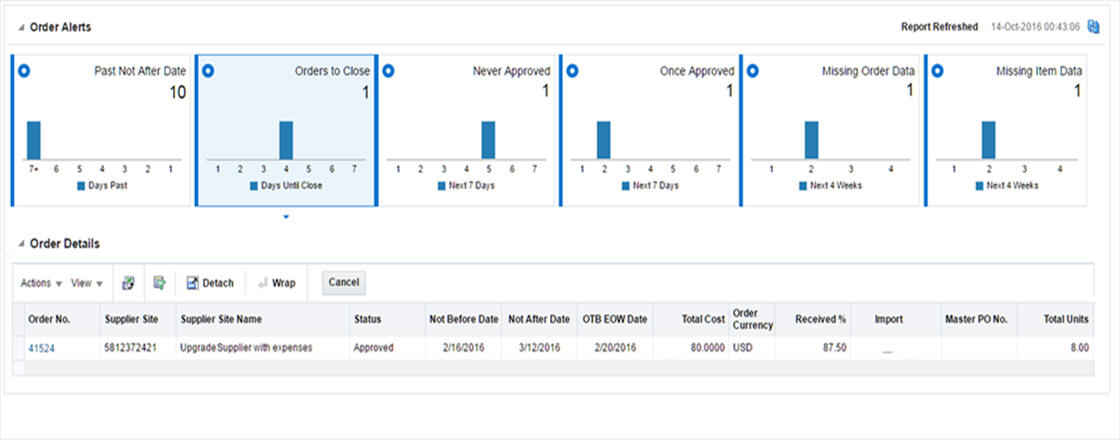Click the OTB EOW Date column header
The height and width of the screenshot is (440, 1120).
pos(615,319)
